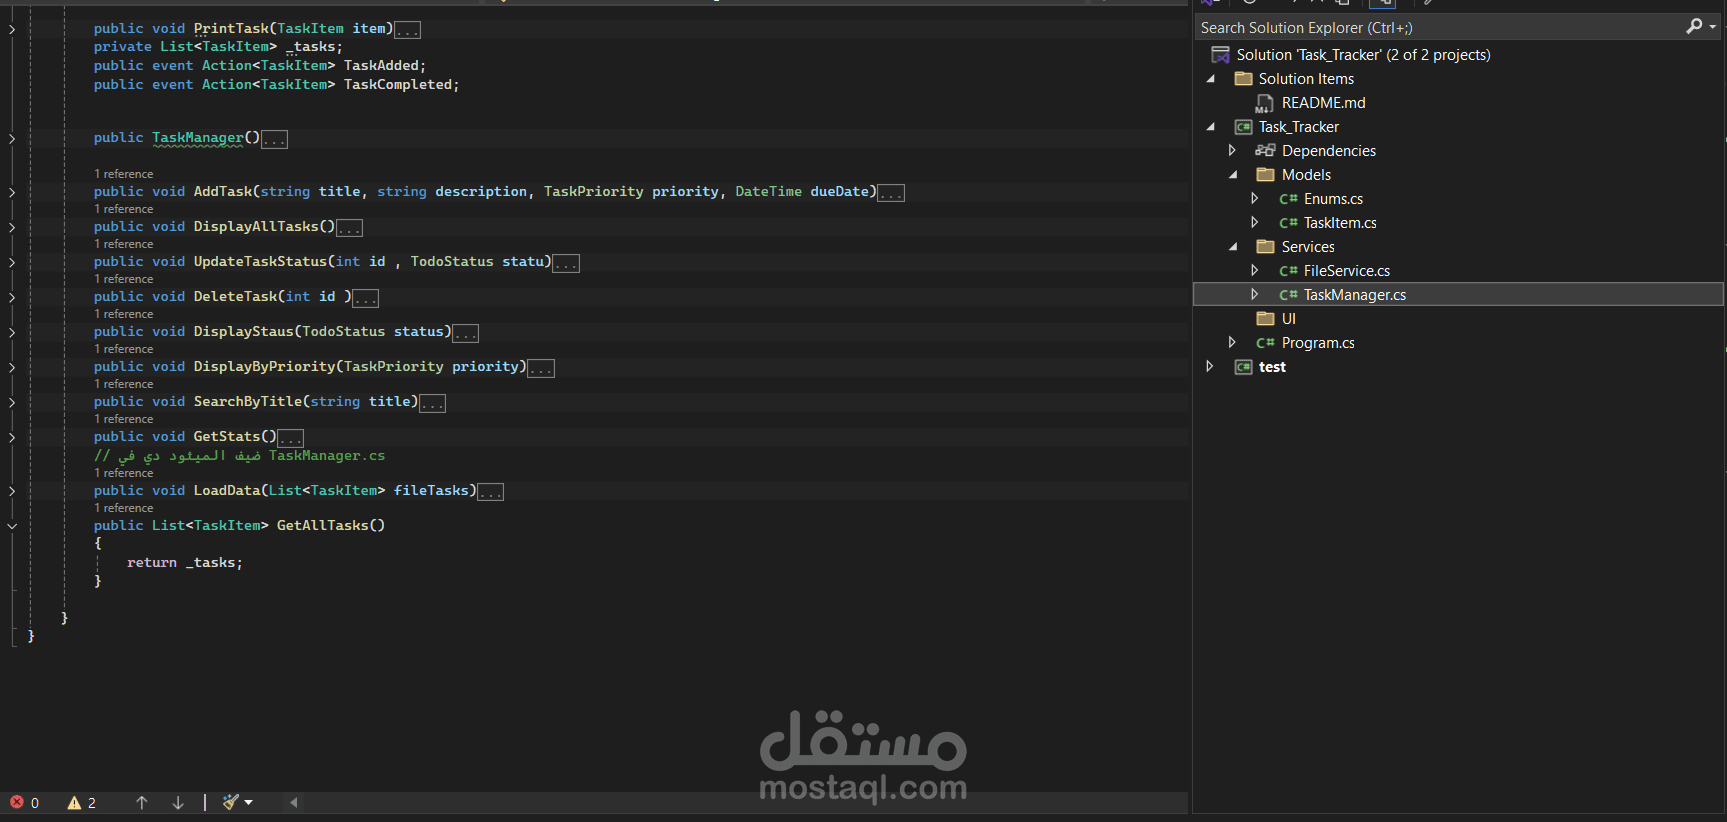Click the red error count icon

(17, 802)
